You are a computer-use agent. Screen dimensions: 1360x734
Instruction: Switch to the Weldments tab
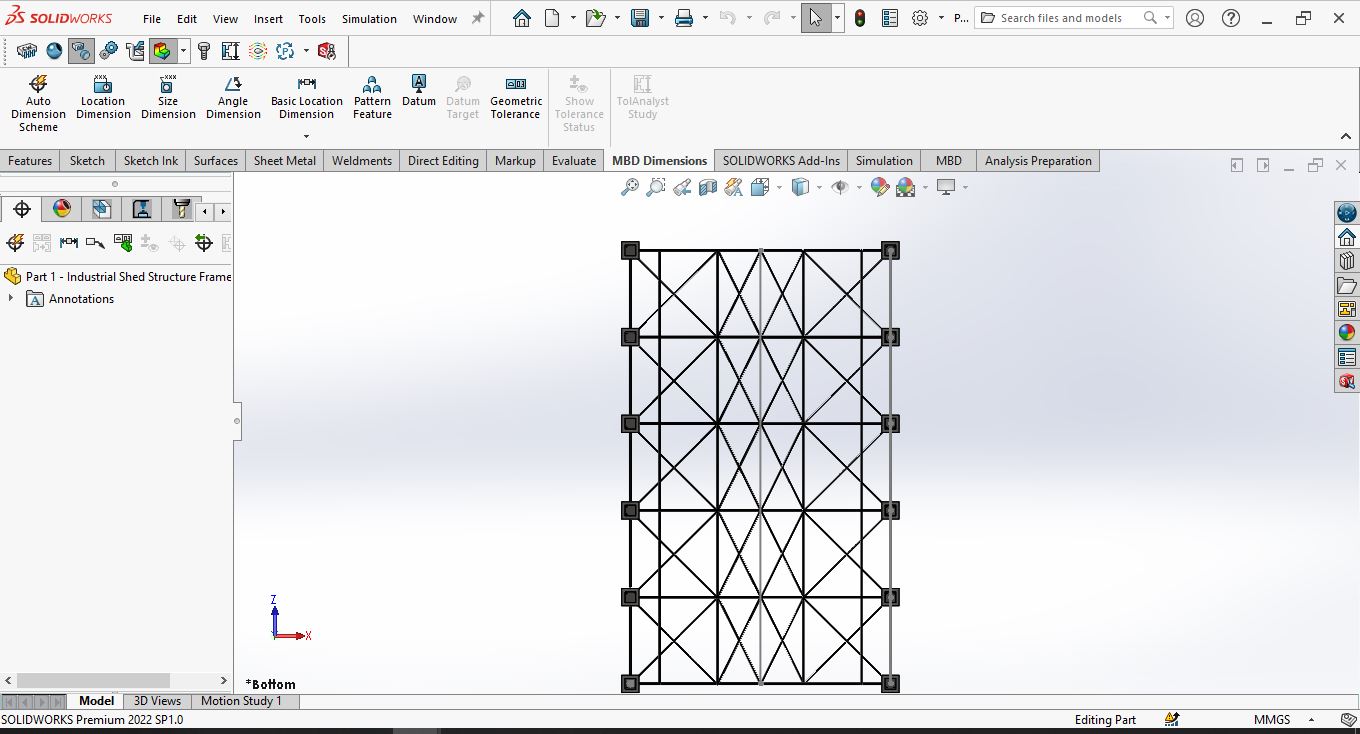click(362, 160)
